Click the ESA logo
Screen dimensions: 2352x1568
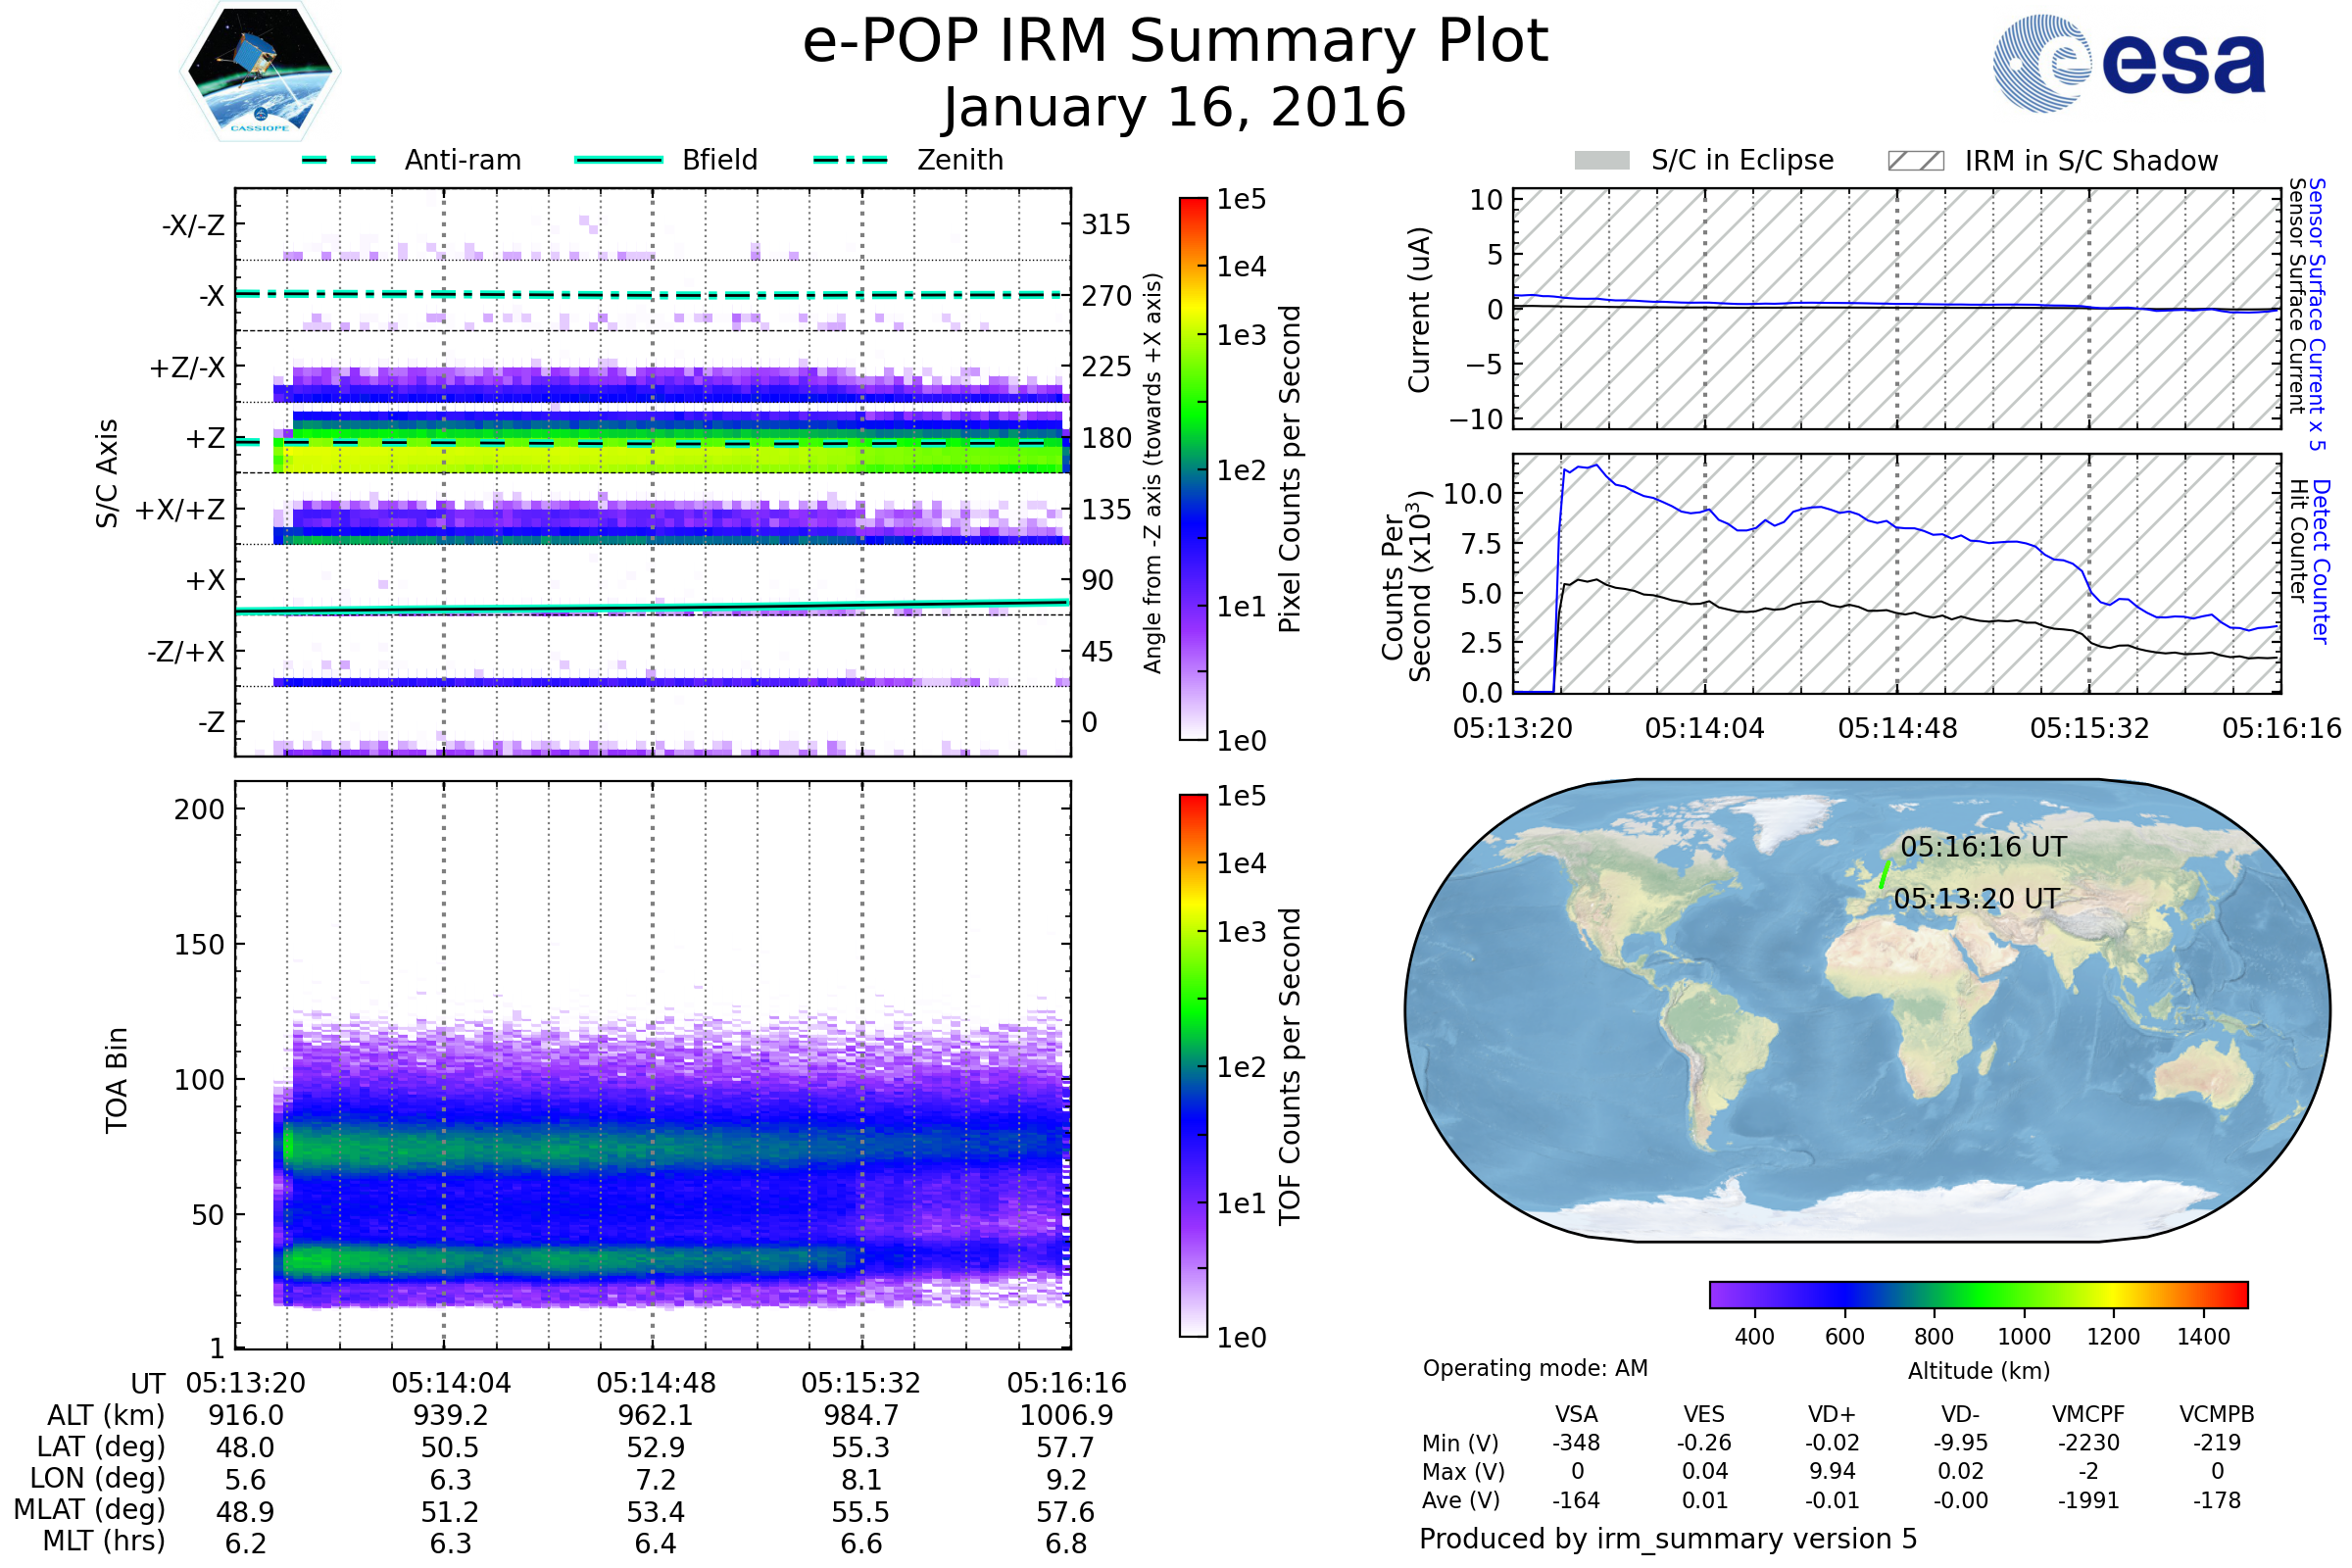pos(2128,64)
